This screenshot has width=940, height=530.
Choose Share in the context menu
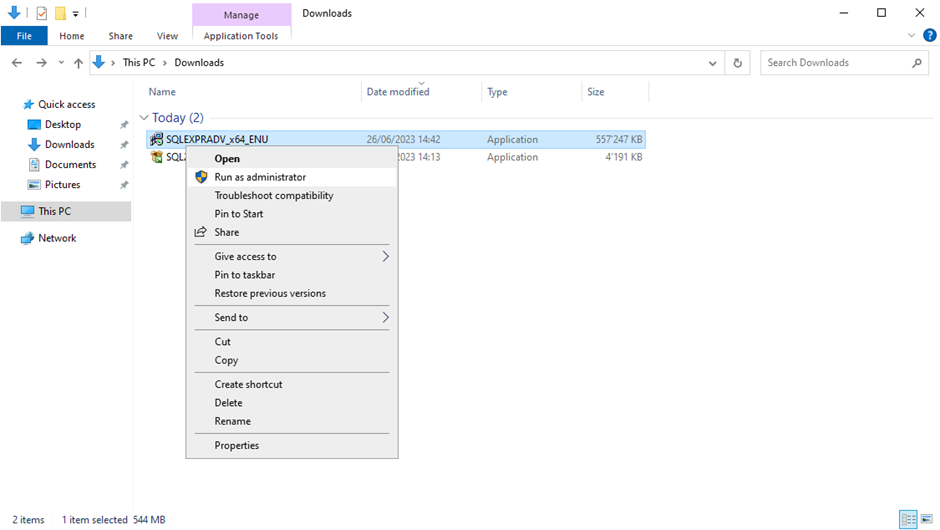click(x=292, y=232)
